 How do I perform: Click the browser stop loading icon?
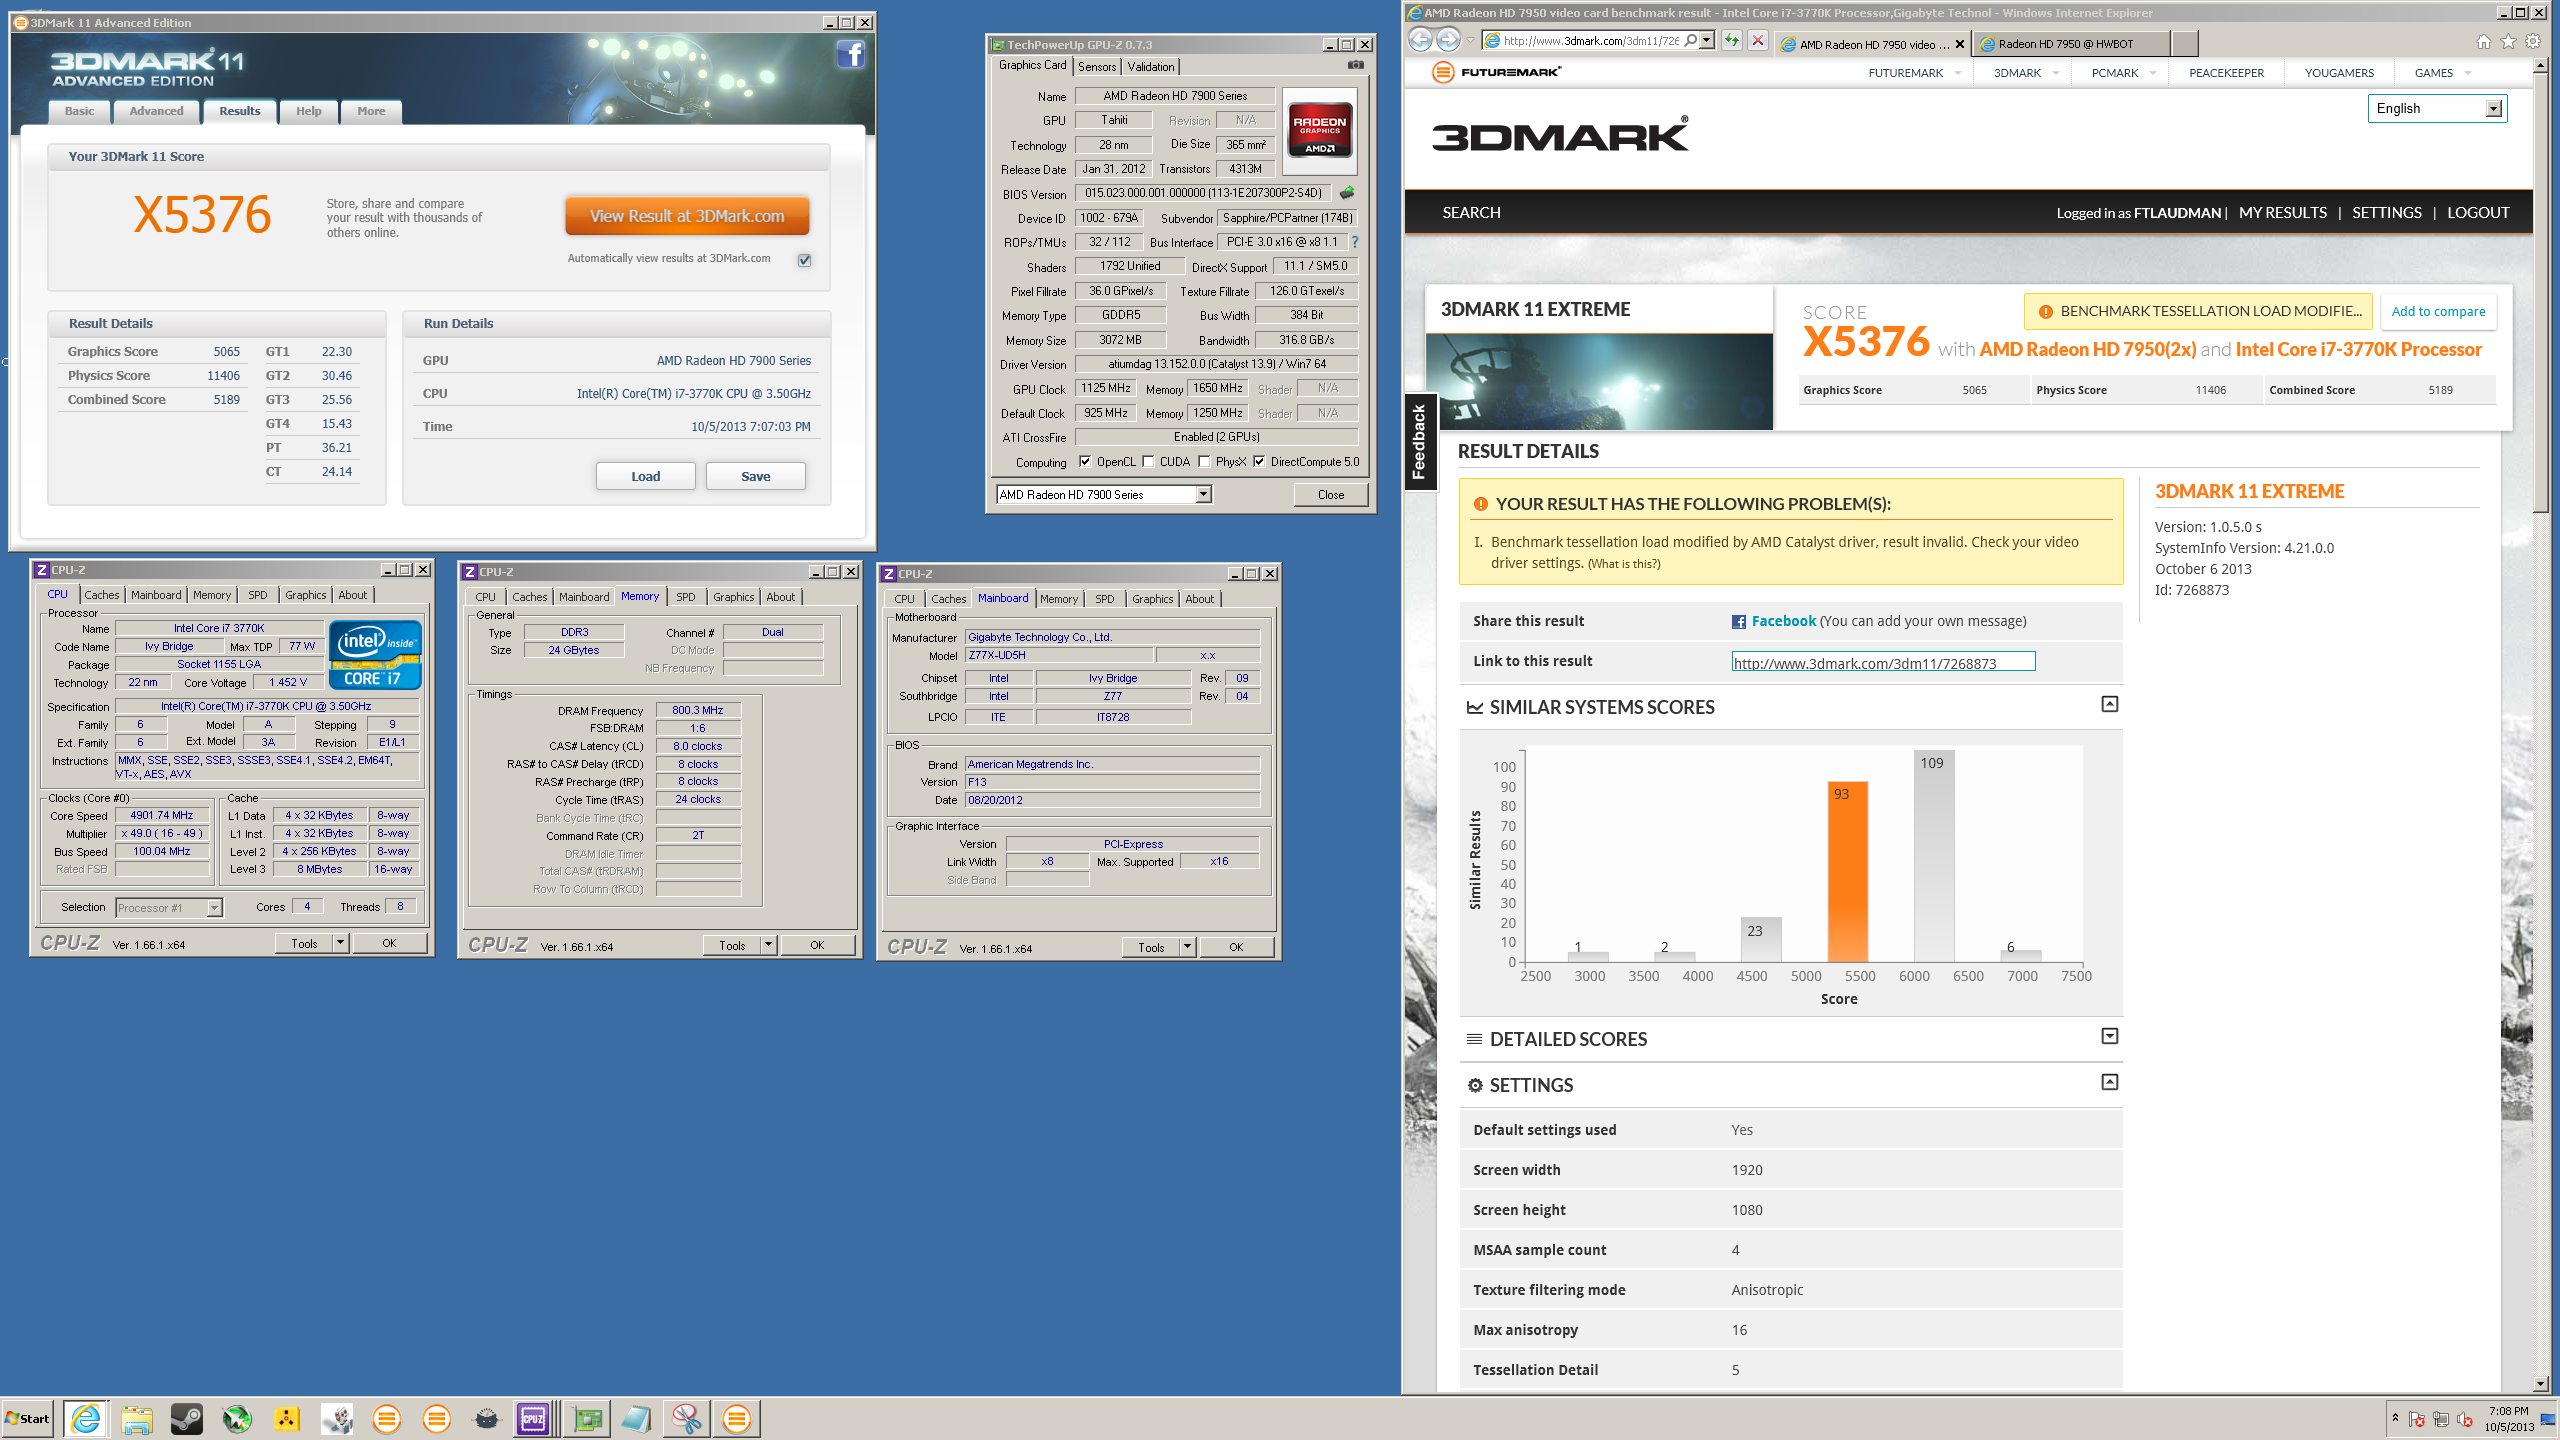click(1757, 41)
